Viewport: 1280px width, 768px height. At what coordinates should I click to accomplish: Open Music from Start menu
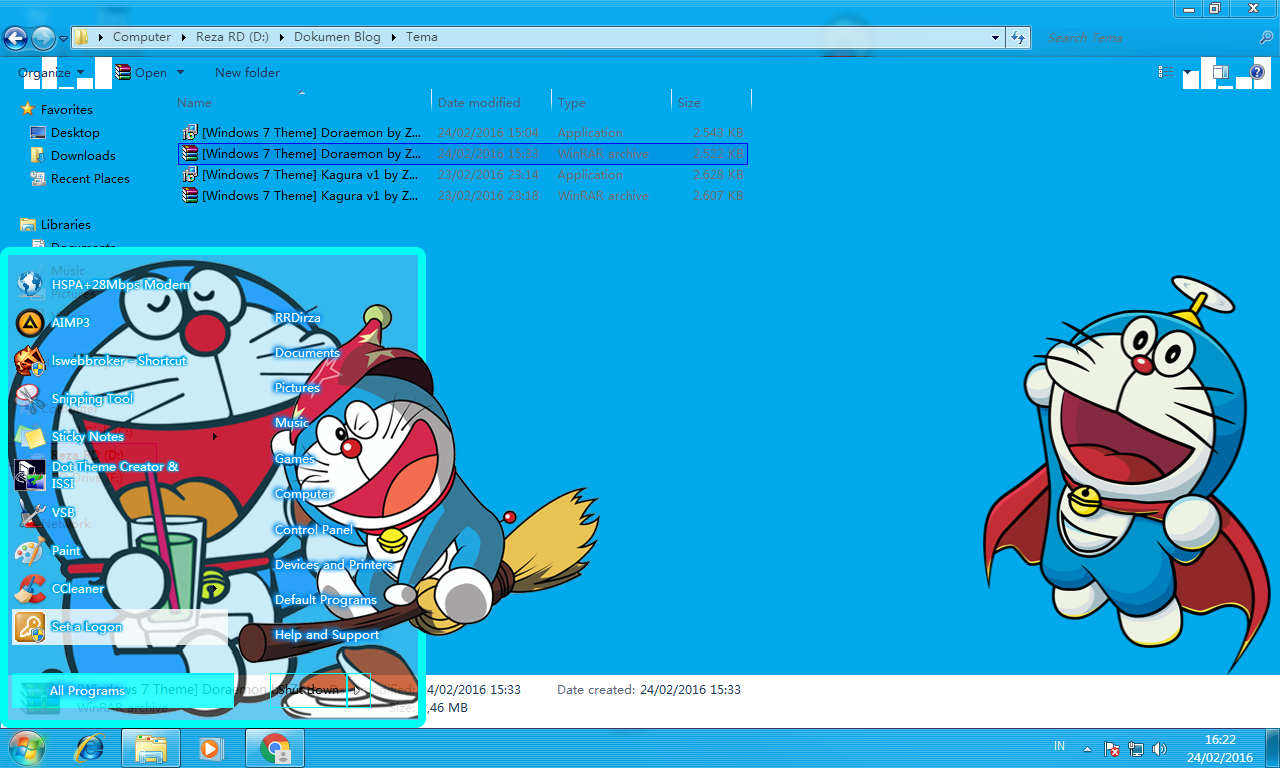pos(292,423)
